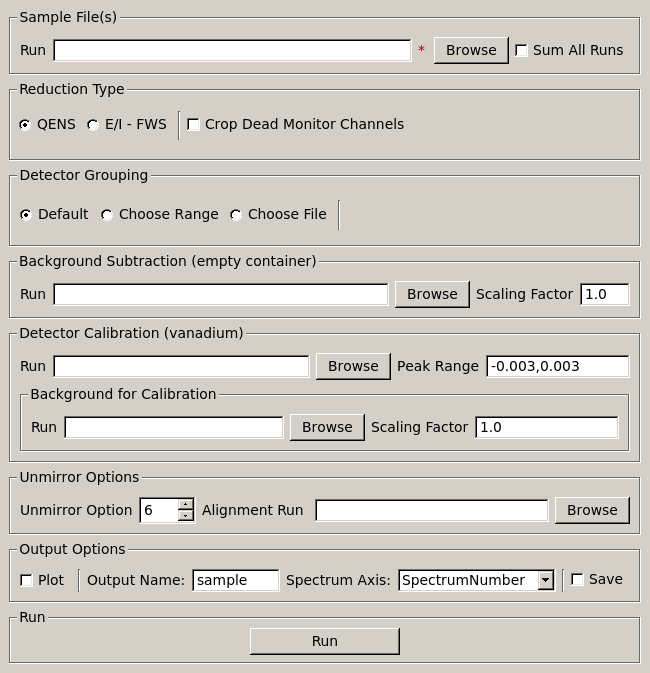Toggle the Save checkbox

pos(577,580)
